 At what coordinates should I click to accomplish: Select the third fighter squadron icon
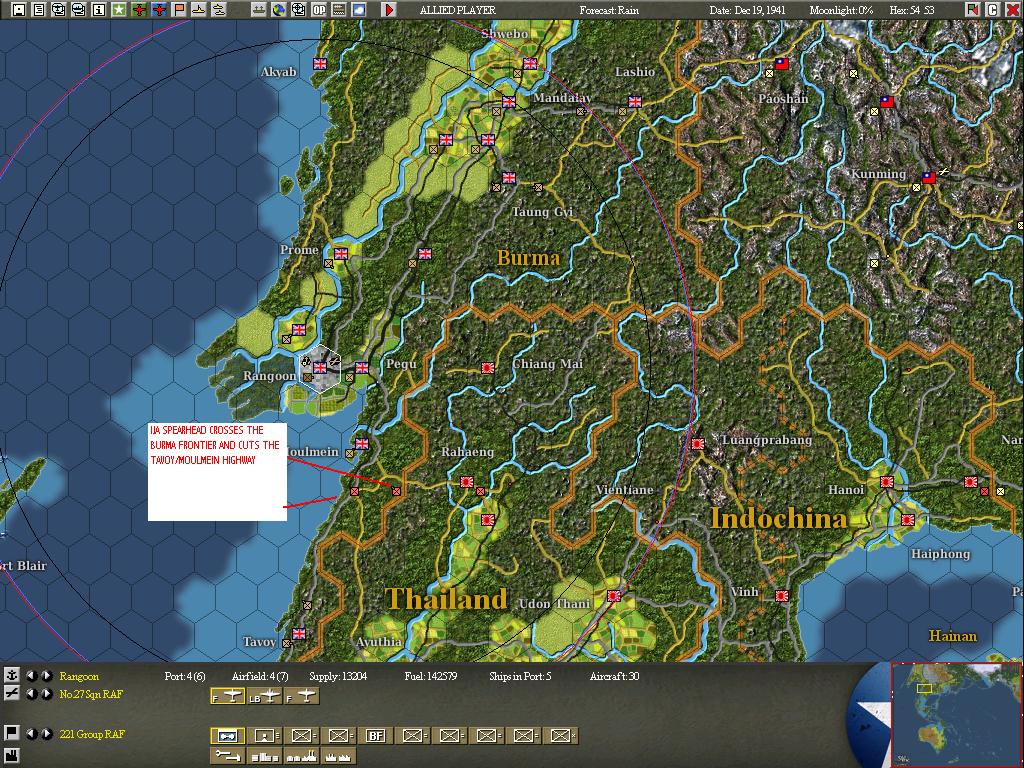pyautogui.click(x=301, y=696)
